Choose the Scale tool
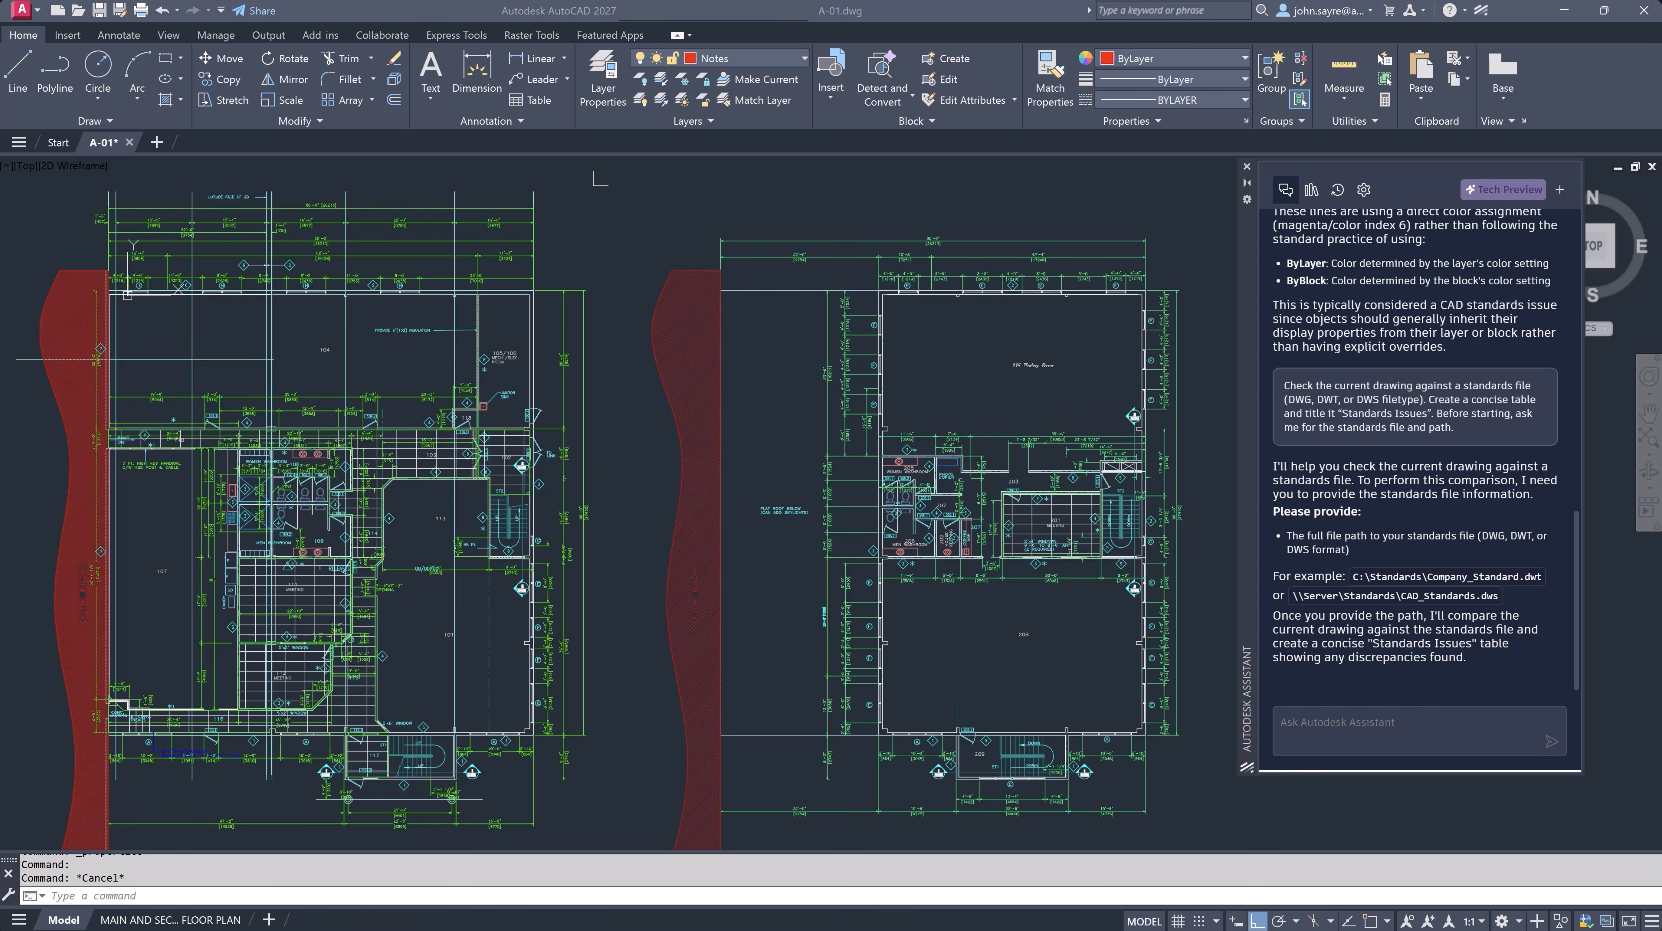This screenshot has width=1662, height=931. tap(282, 100)
